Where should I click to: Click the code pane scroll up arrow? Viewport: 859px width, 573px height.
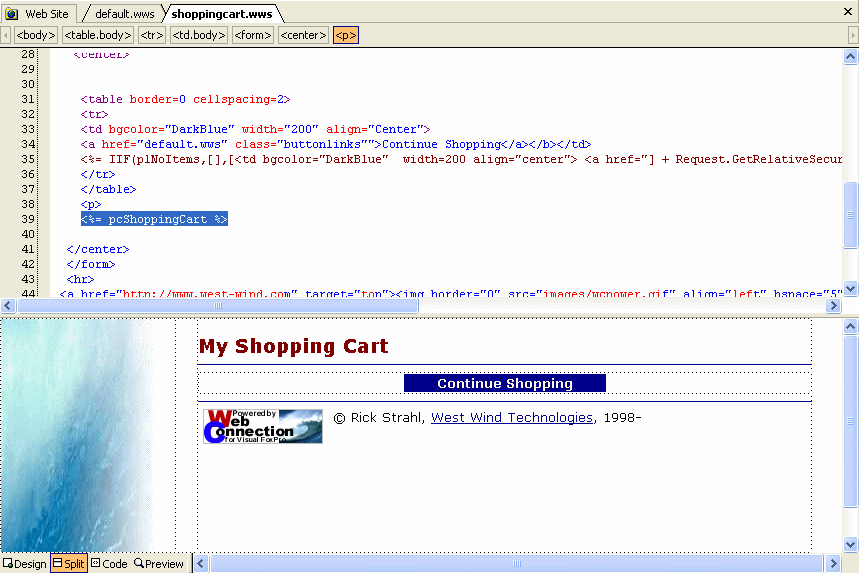(850, 56)
